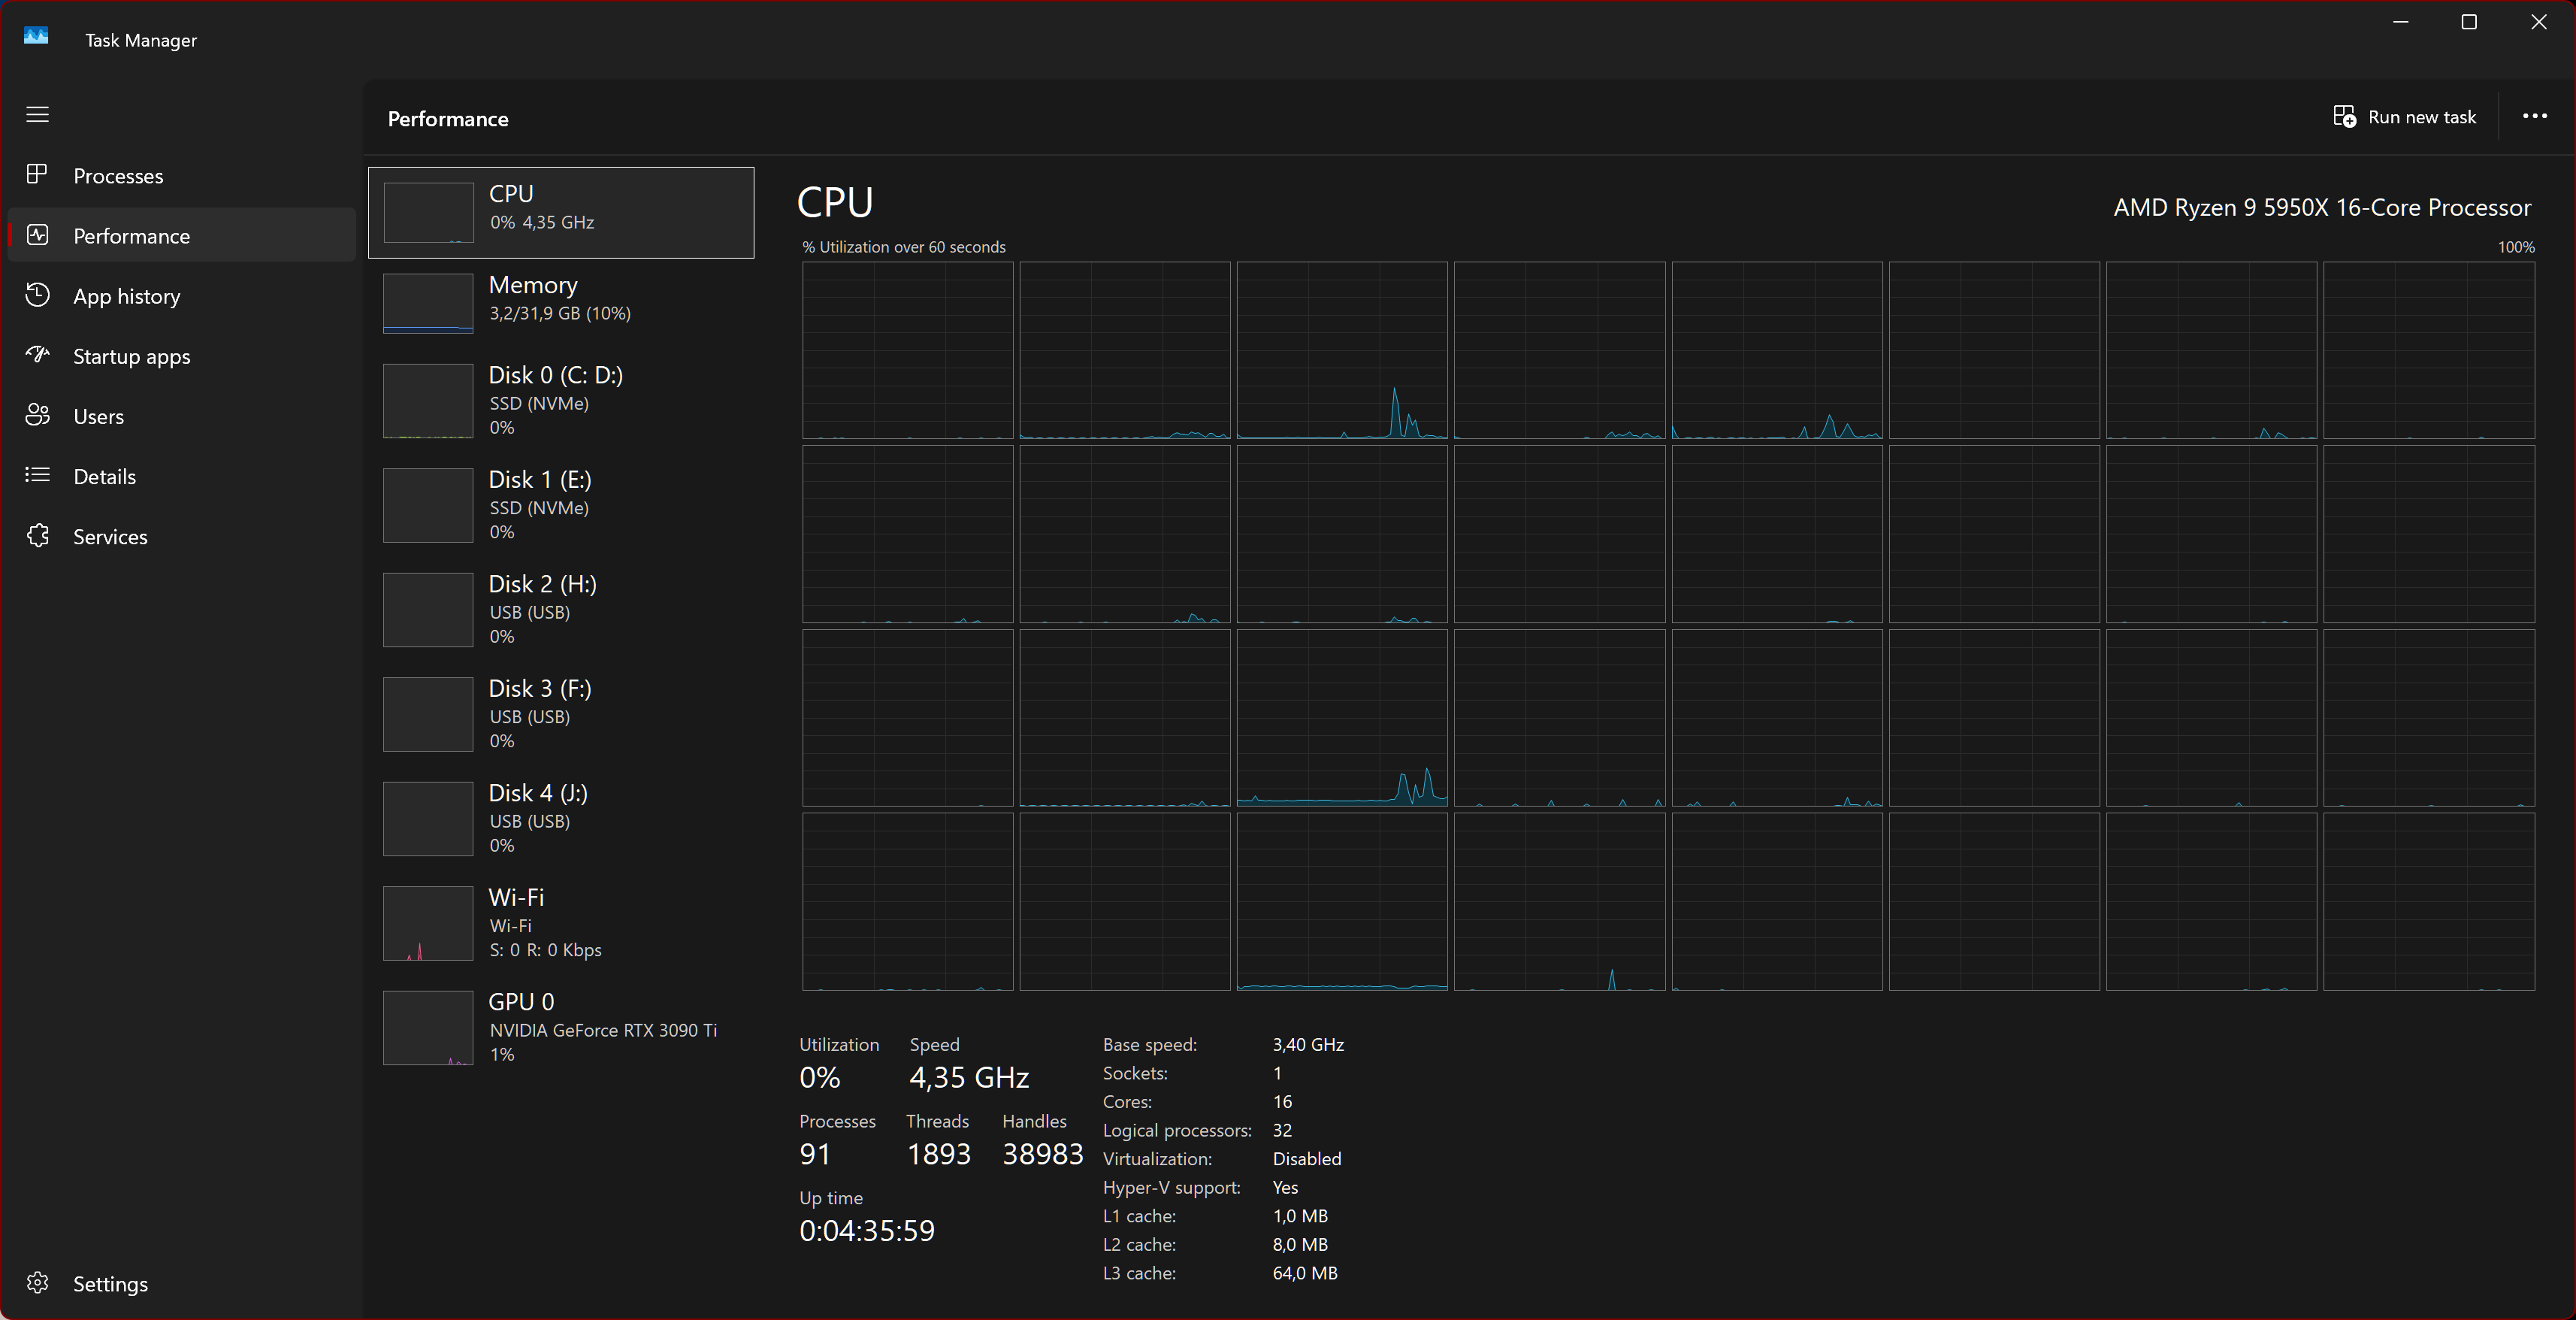Toggle the hamburger navigation menu
2576x1320 pixels.
[37, 115]
